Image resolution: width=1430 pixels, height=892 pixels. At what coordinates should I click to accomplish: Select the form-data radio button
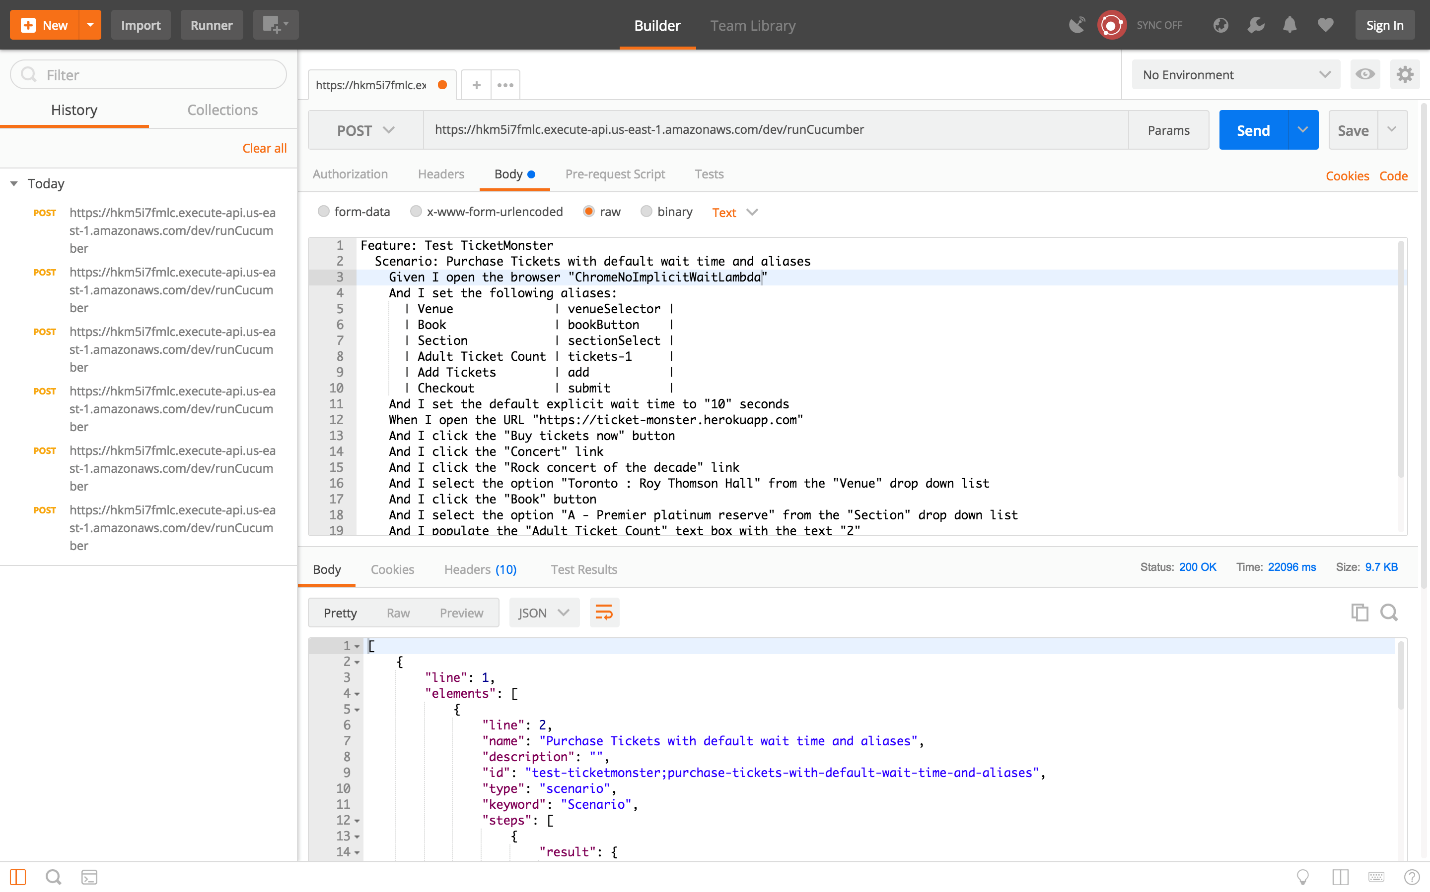click(324, 212)
